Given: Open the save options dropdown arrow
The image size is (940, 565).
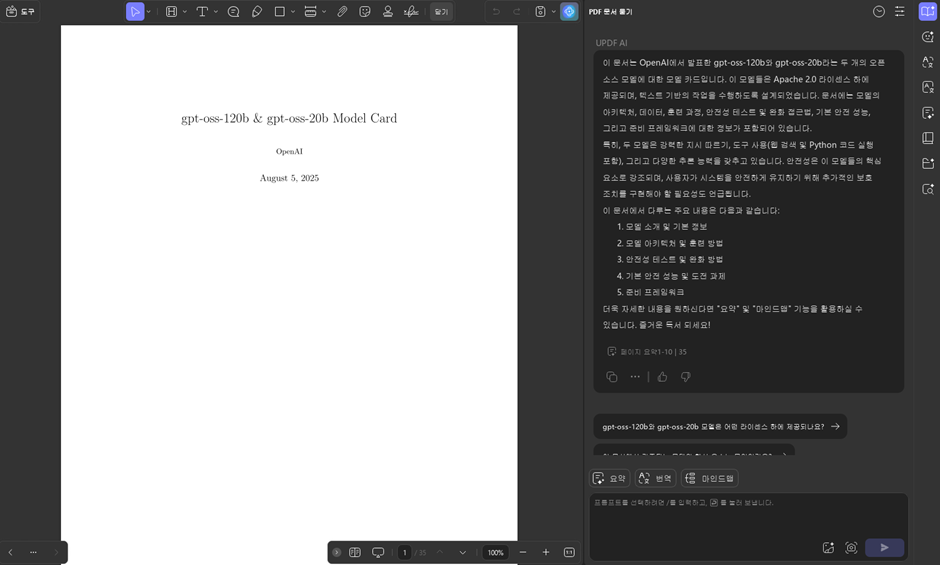Looking at the screenshot, I should click(553, 11).
